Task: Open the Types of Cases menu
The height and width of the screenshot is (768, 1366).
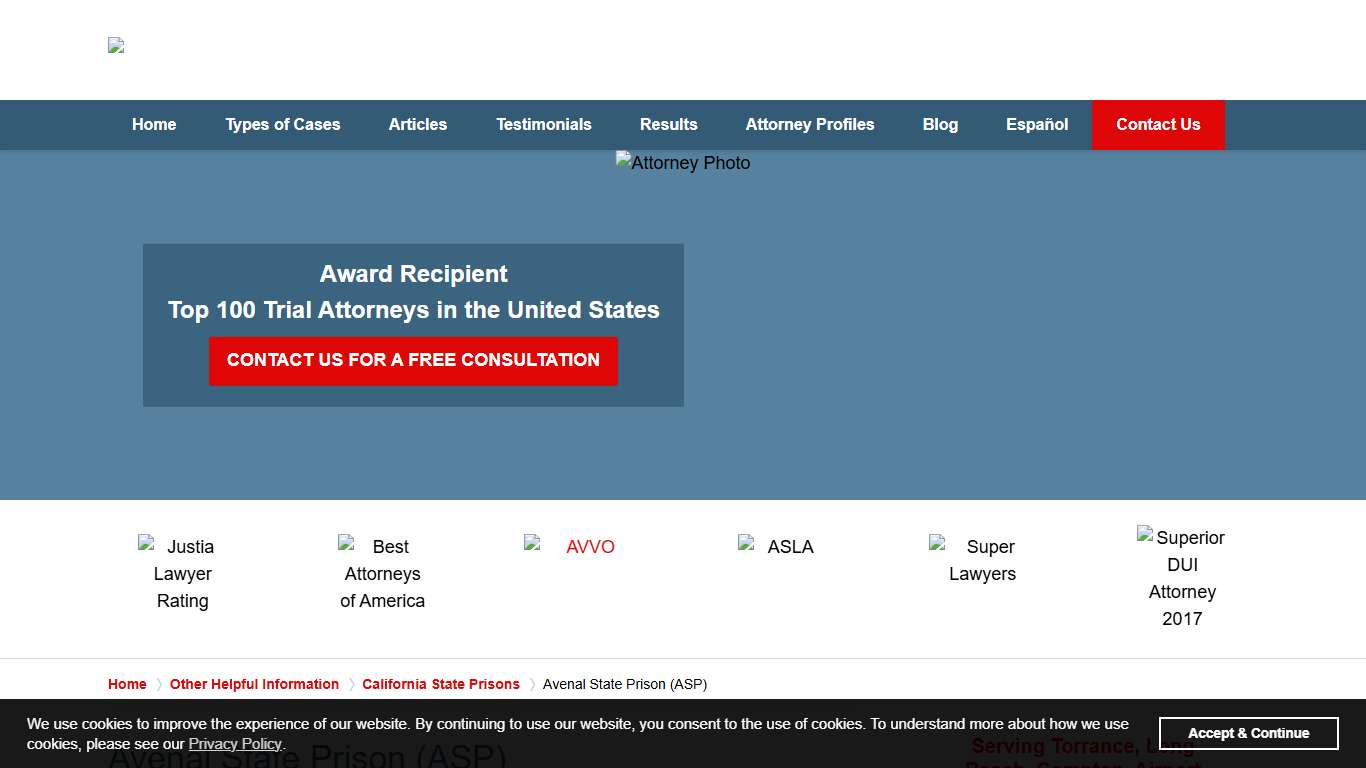Action: point(283,124)
